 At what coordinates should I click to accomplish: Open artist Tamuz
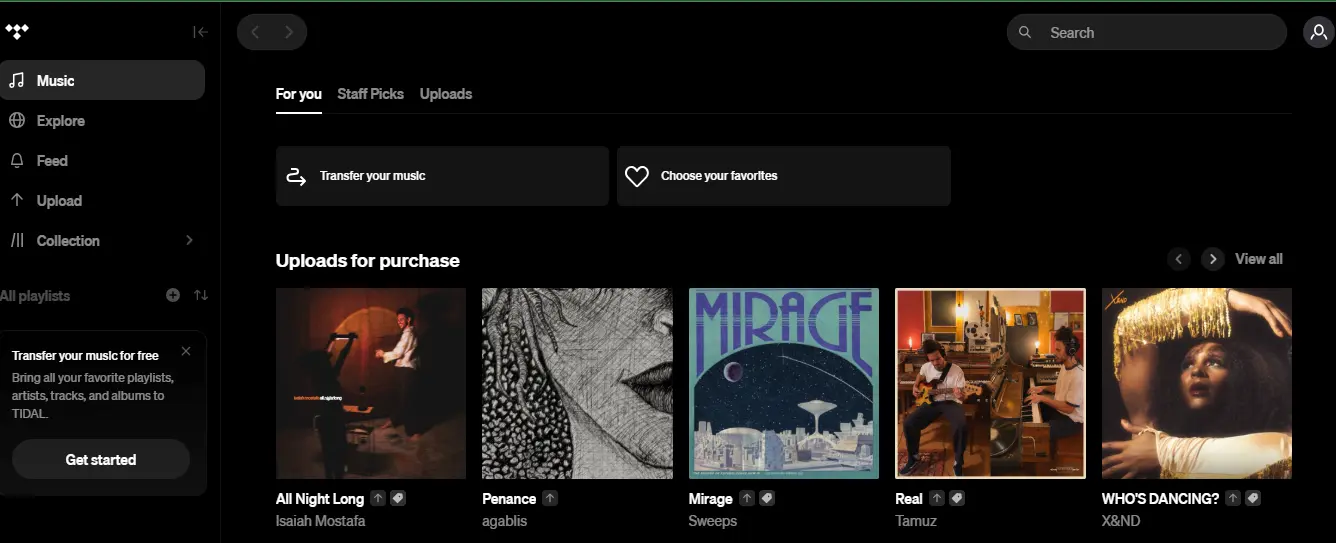click(915, 521)
